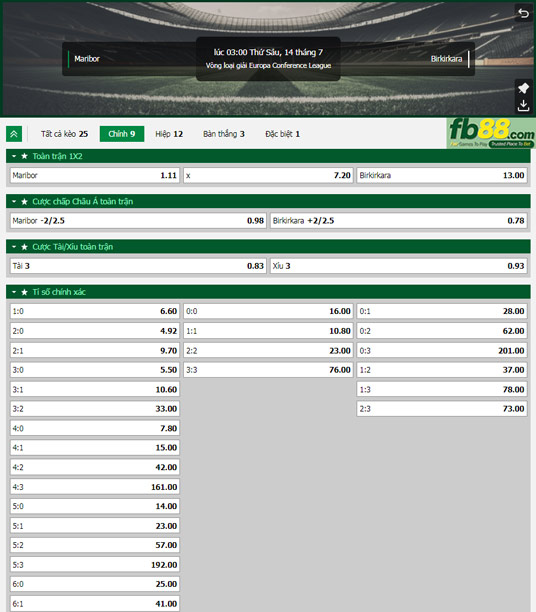The image size is (536, 612).
Task: Select Xỉu 3 at 0.93
Action: click(x=399, y=266)
